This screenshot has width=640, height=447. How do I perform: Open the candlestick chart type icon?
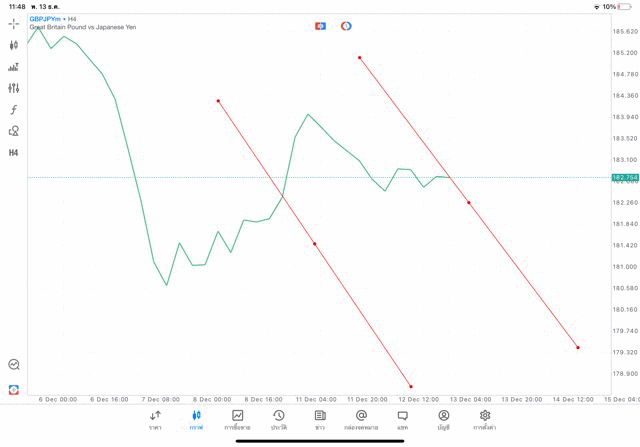click(13, 45)
